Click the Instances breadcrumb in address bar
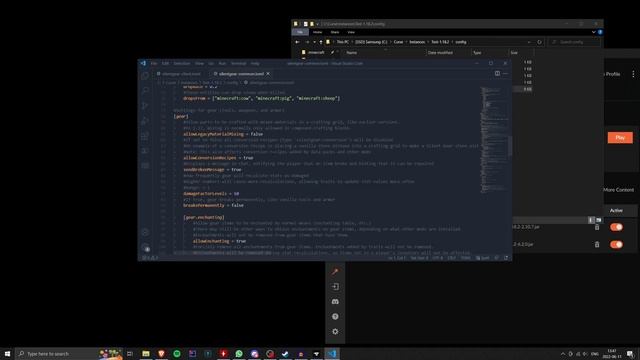 (x=417, y=42)
